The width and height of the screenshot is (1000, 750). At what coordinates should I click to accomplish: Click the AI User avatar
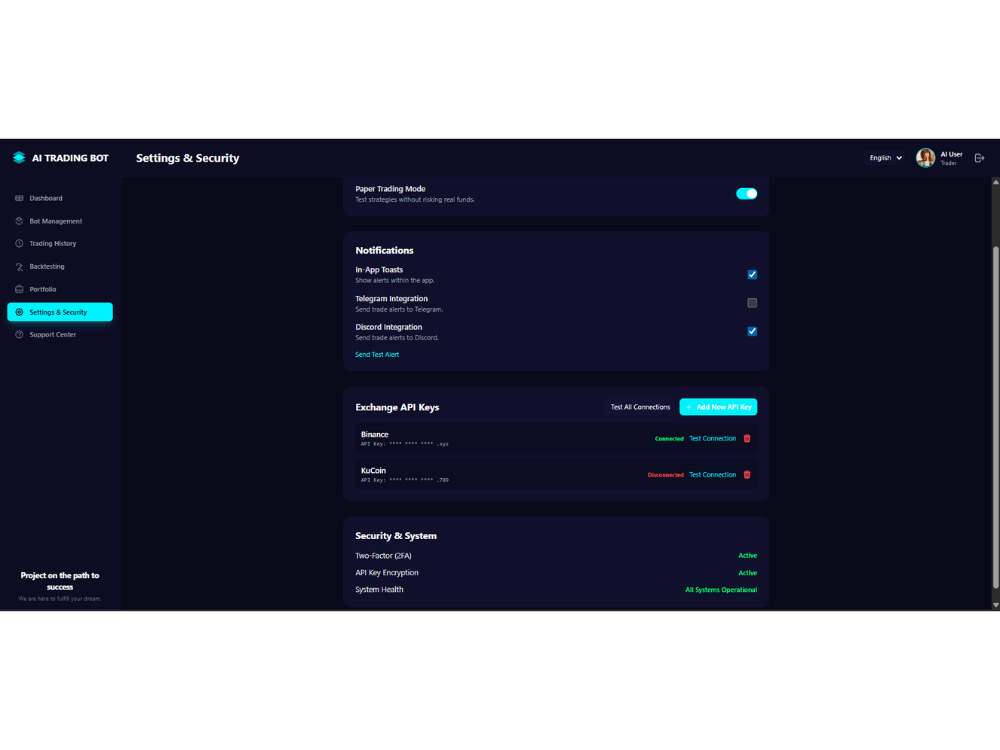tap(925, 158)
